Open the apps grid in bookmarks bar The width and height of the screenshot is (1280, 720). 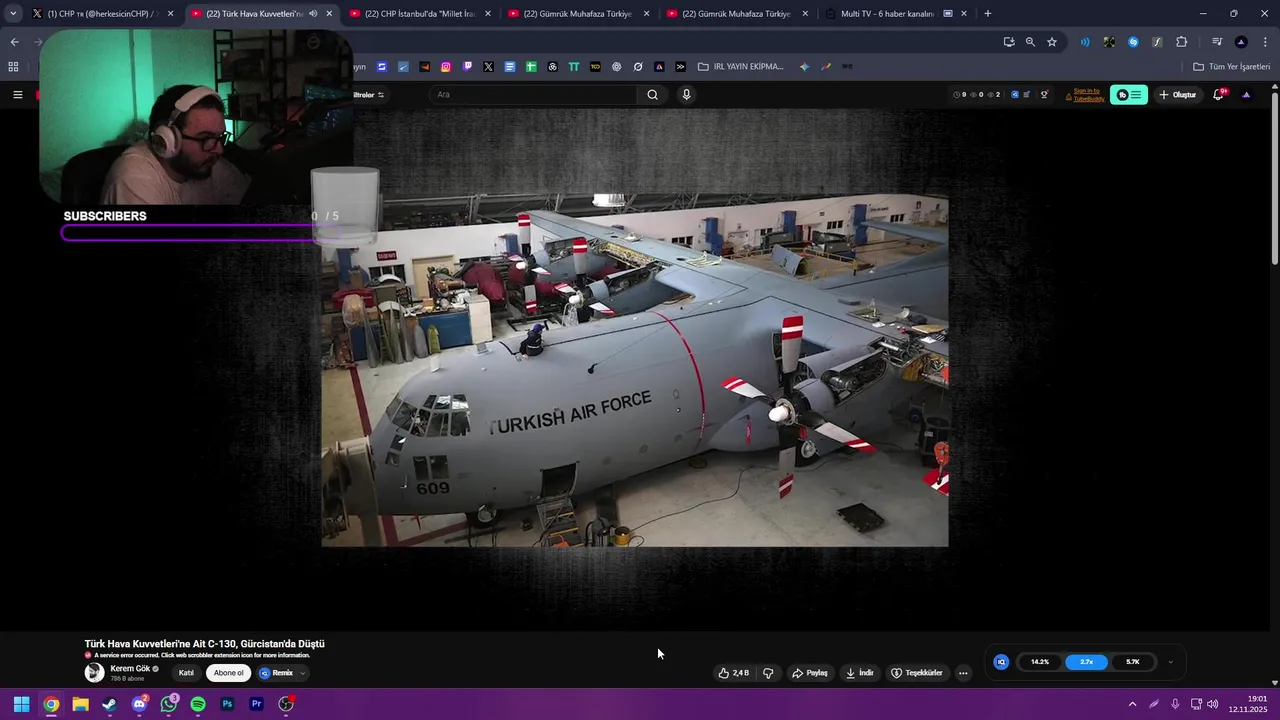(13, 67)
